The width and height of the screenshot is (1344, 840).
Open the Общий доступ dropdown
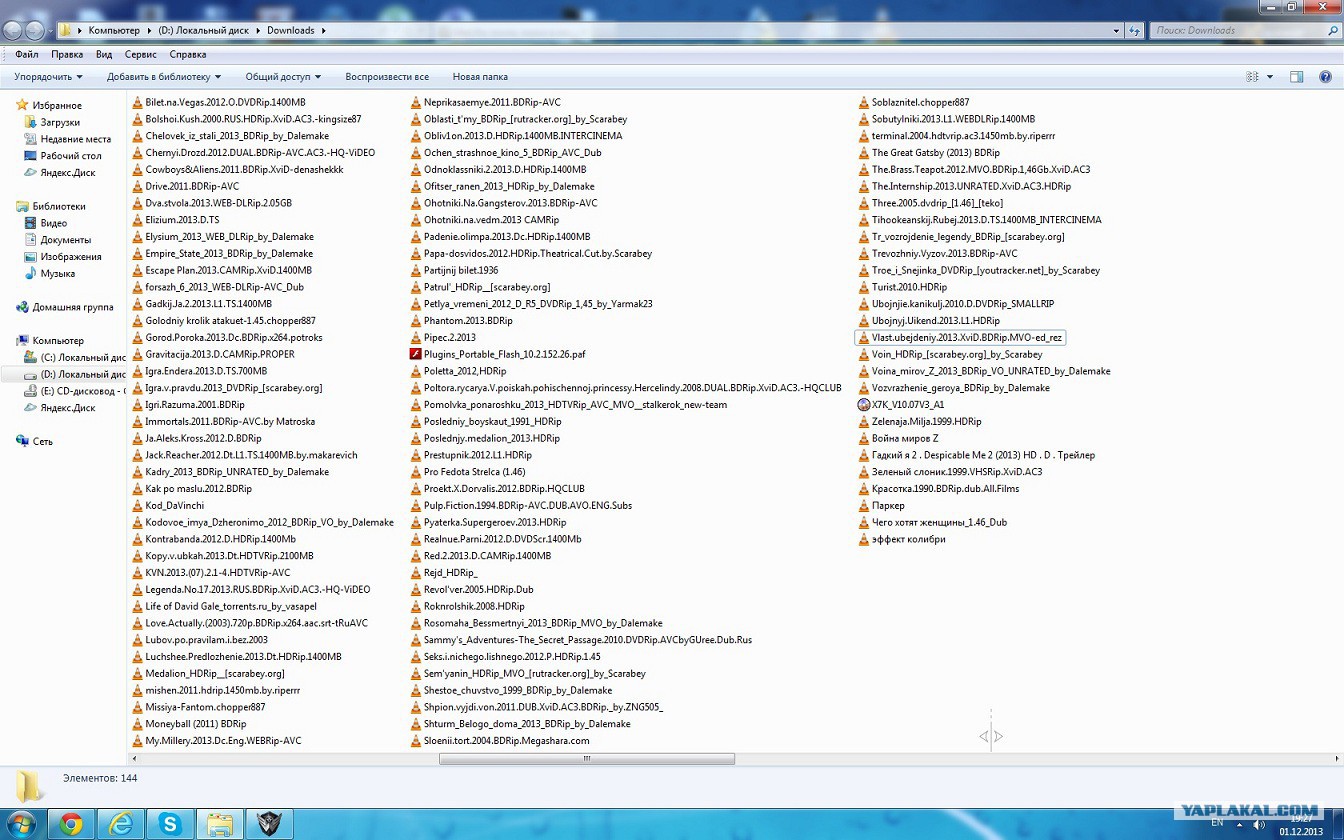point(283,77)
